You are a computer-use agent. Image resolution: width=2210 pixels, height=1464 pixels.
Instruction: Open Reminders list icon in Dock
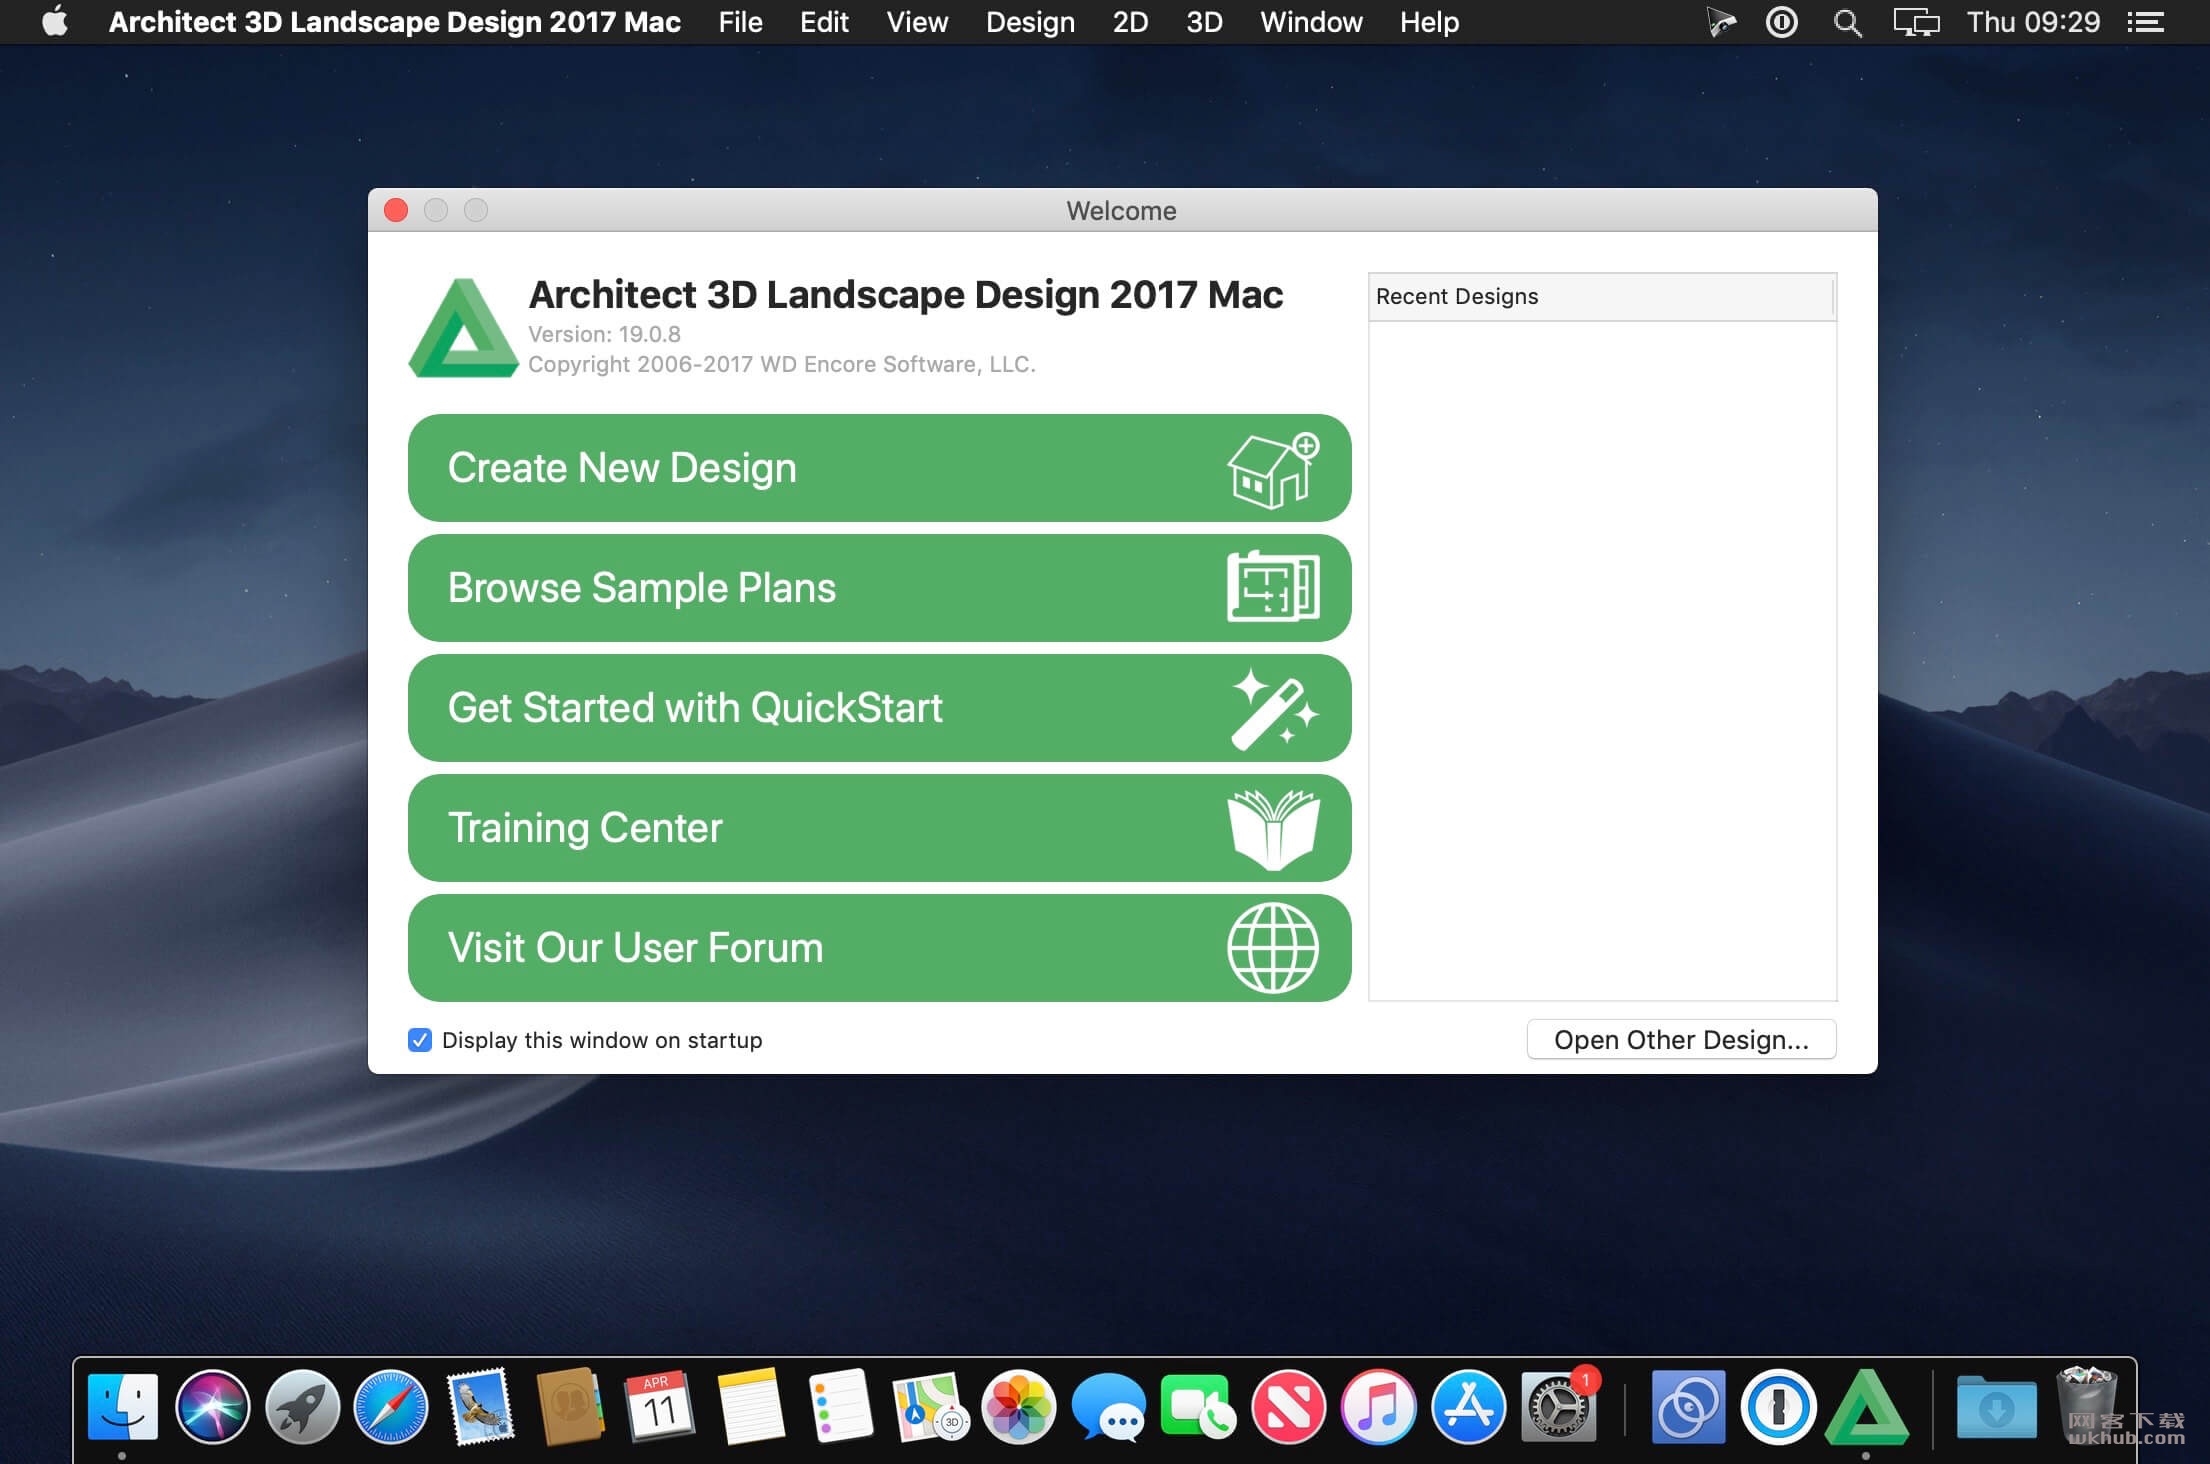[840, 1407]
